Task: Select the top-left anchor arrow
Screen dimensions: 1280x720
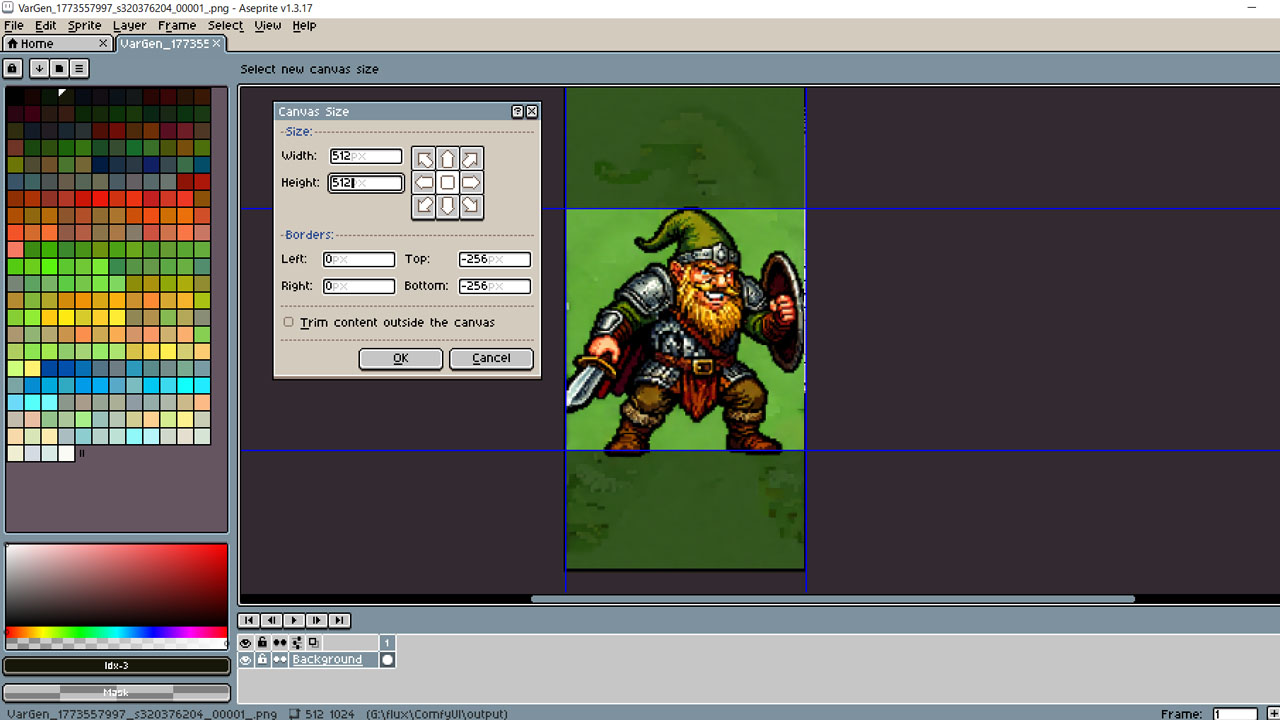Action: [x=424, y=159]
